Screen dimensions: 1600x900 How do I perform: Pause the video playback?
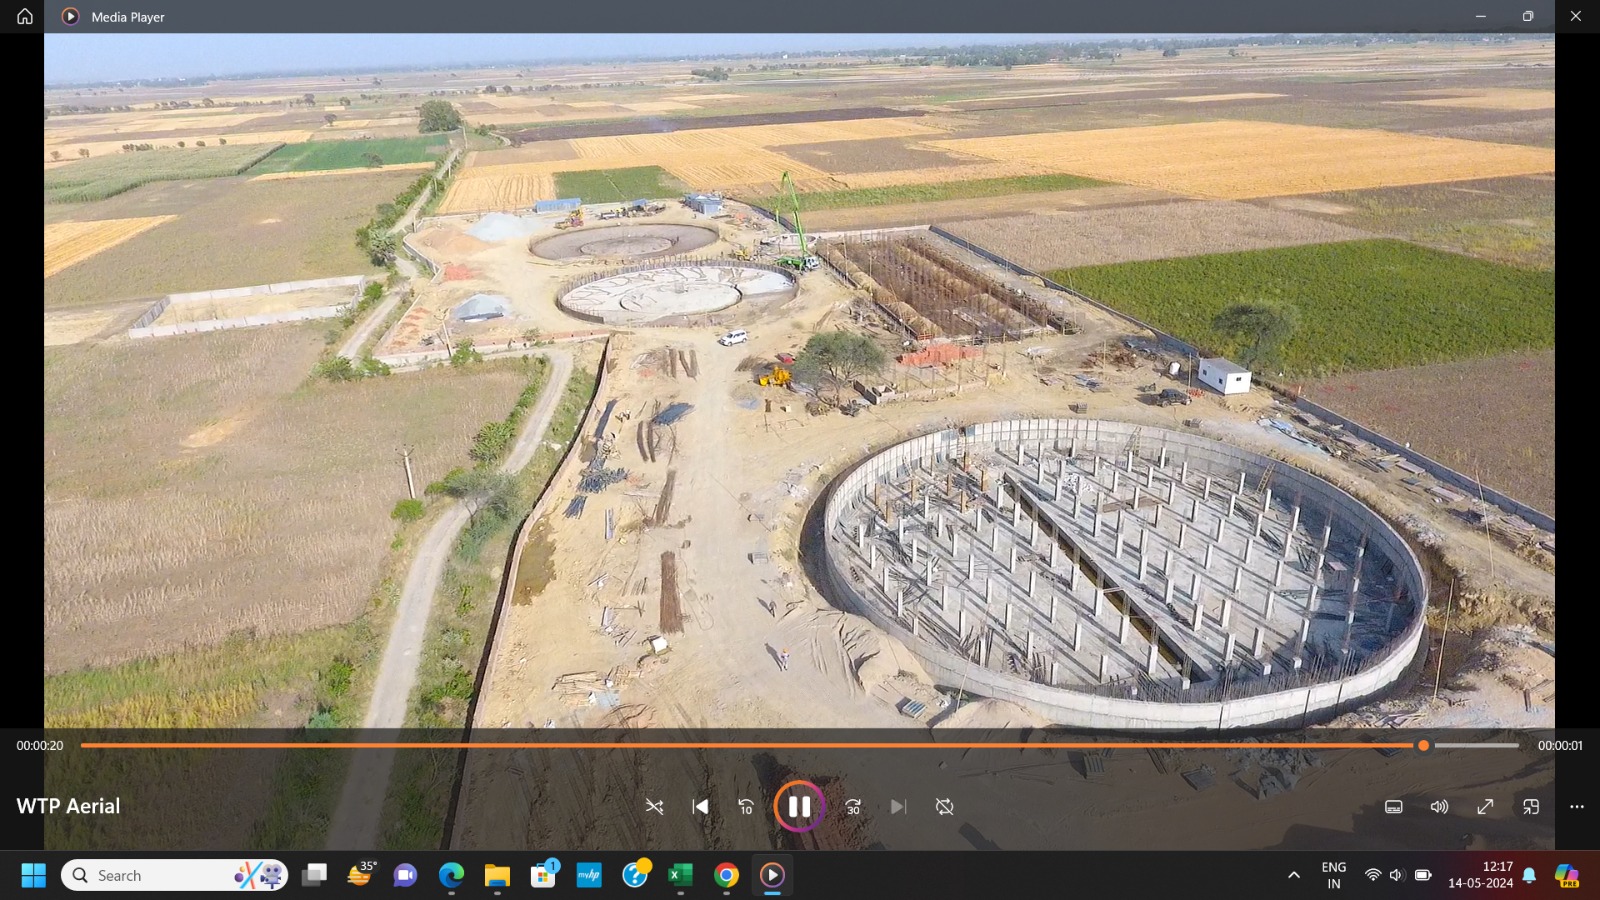coord(799,806)
